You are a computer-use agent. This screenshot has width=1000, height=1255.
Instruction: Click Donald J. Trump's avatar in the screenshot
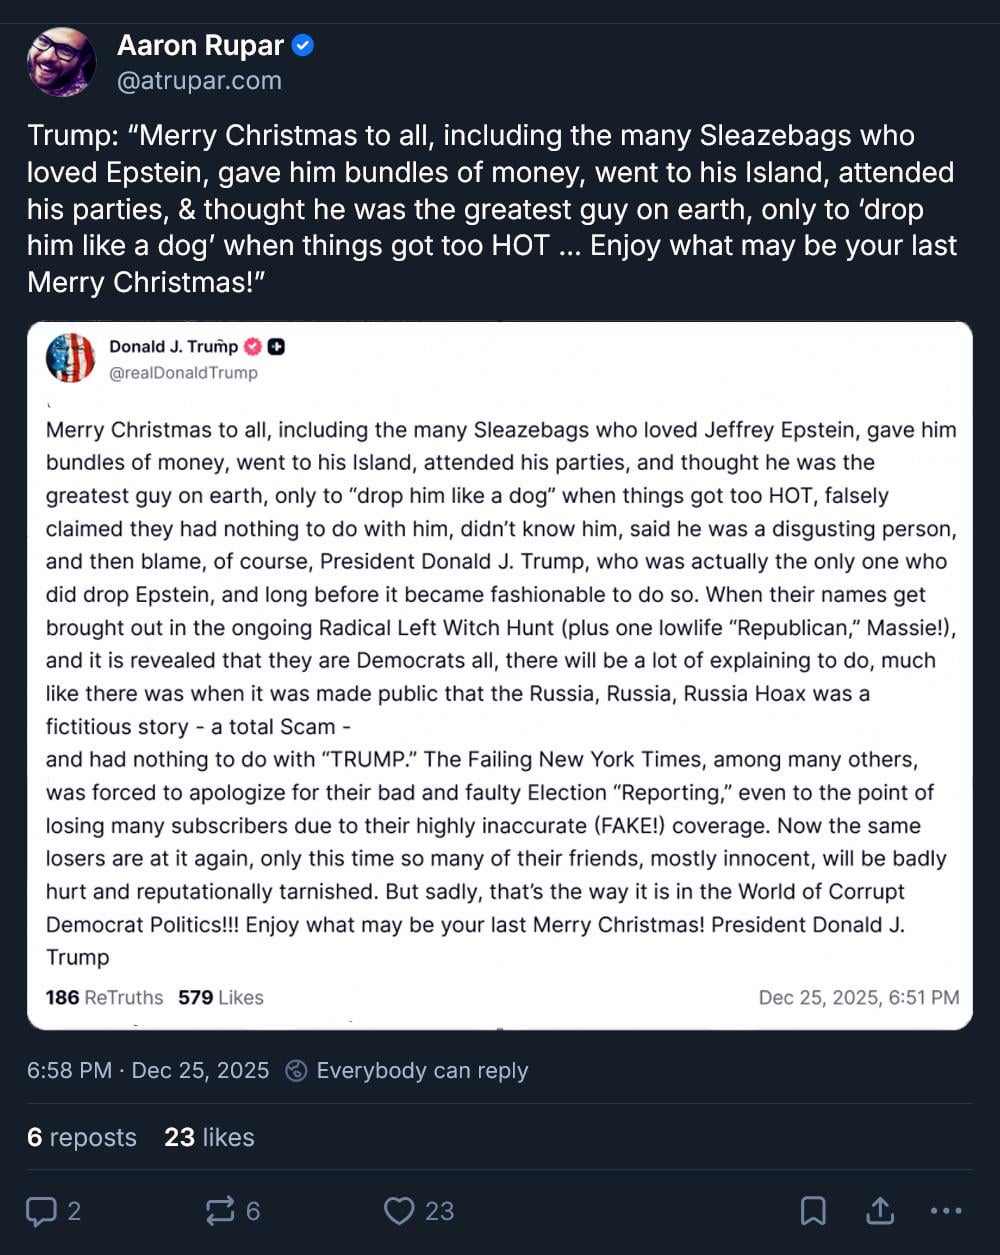click(71, 358)
